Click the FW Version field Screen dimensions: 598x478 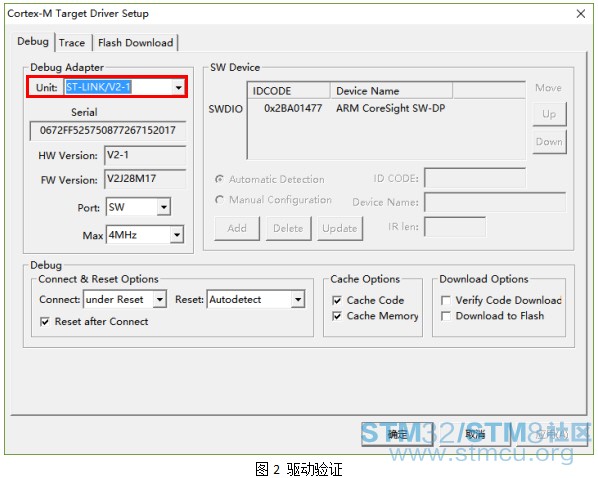click(x=145, y=179)
